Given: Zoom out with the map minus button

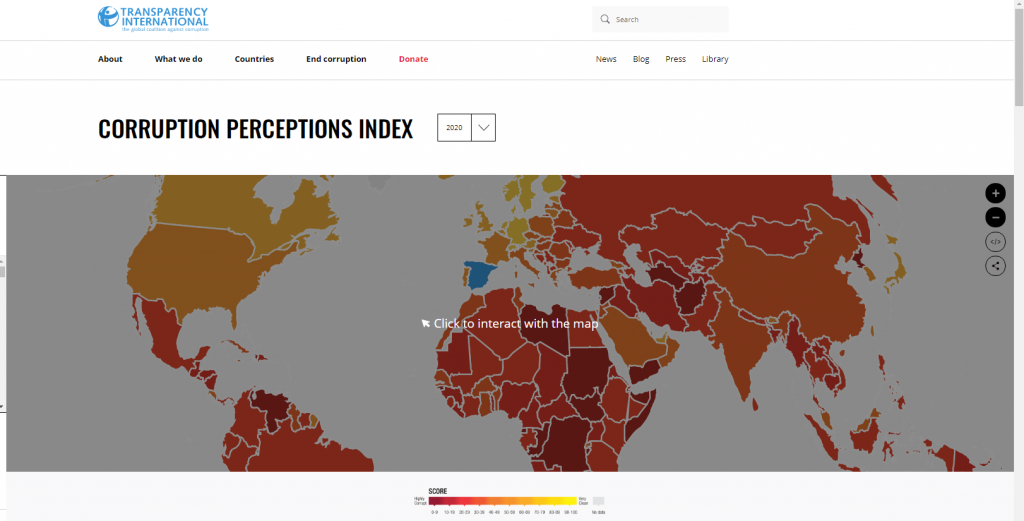Looking at the screenshot, I should pos(995,217).
